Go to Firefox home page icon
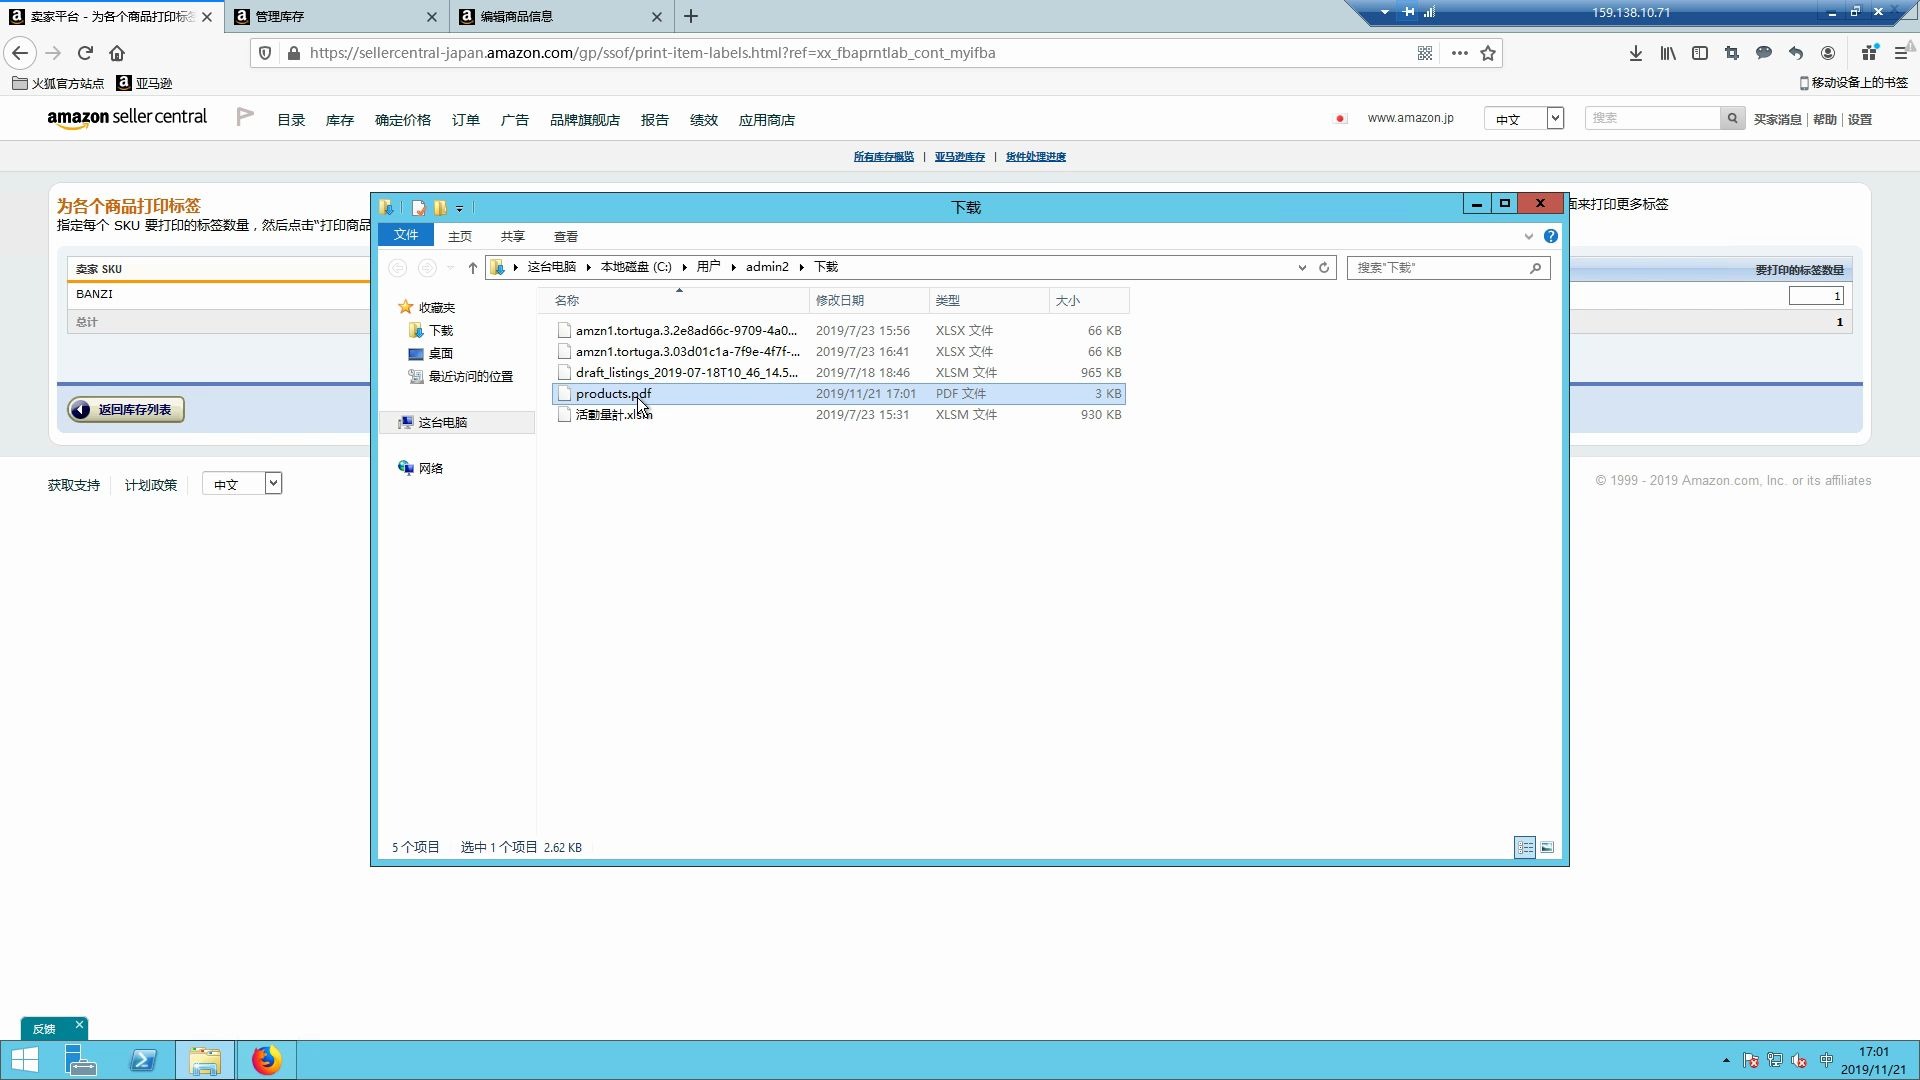1920x1080 pixels. coord(117,53)
